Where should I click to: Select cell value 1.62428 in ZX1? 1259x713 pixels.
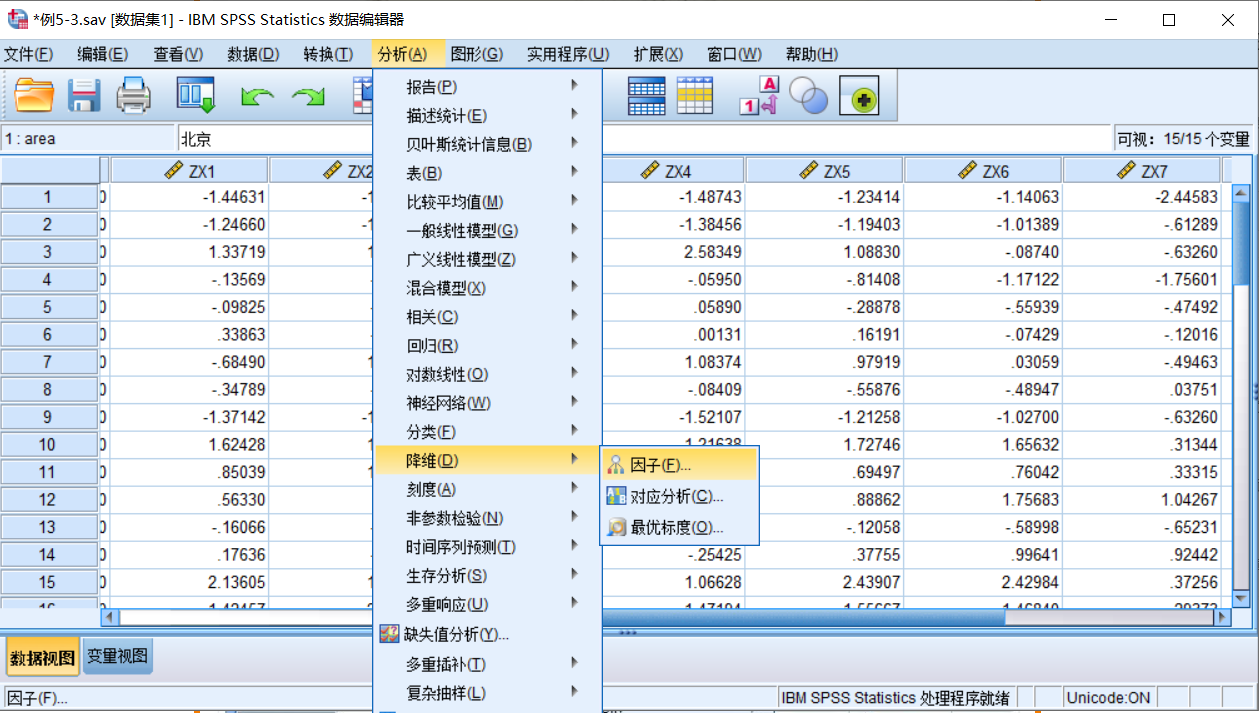coord(189,444)
